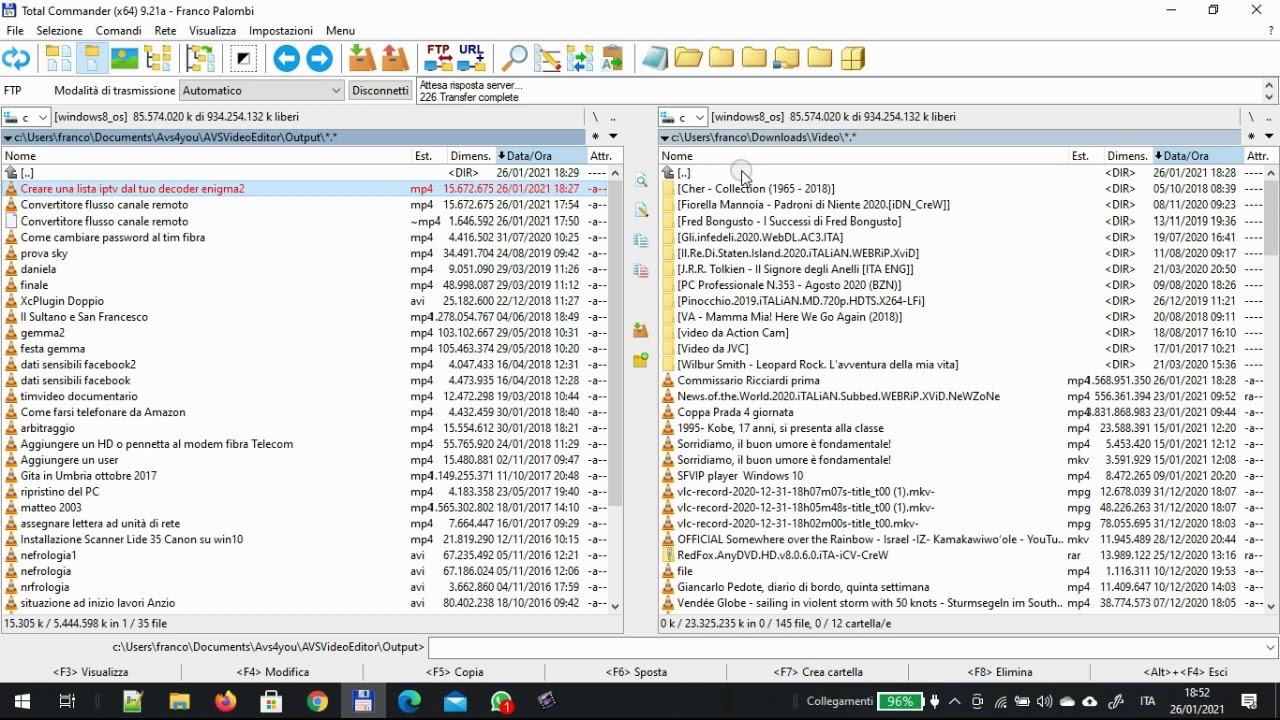This screenshot has height=720, width=1280.
Task: Click the F5 Copia button
Action: pos(455,672)
